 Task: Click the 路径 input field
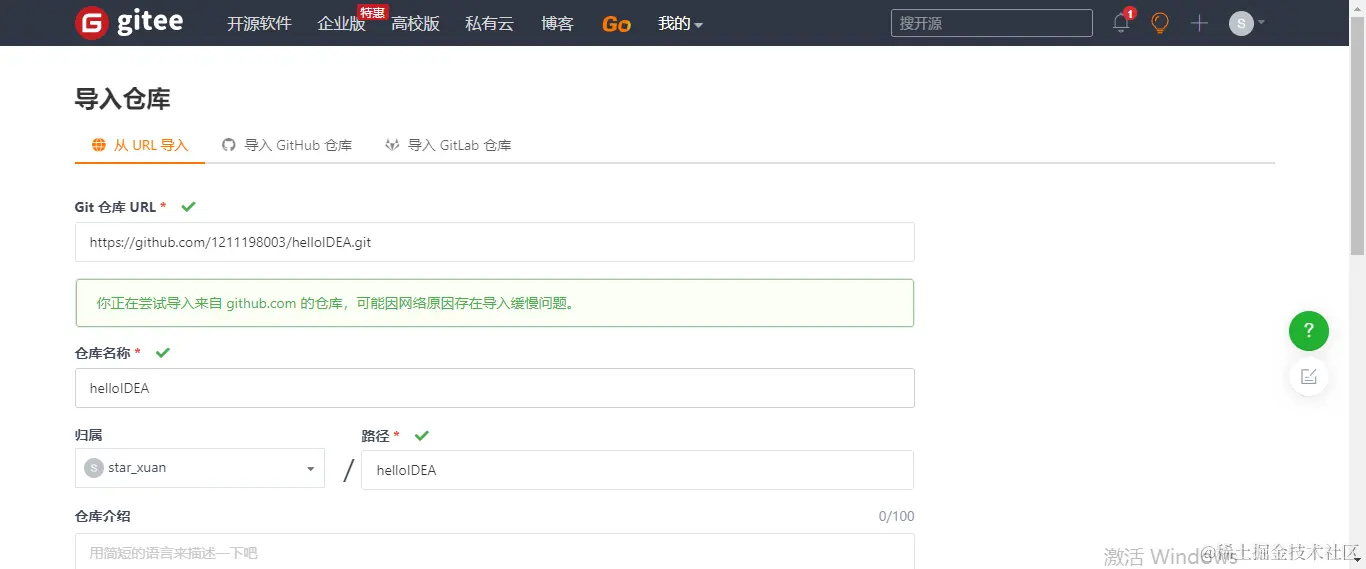(637, 470)
